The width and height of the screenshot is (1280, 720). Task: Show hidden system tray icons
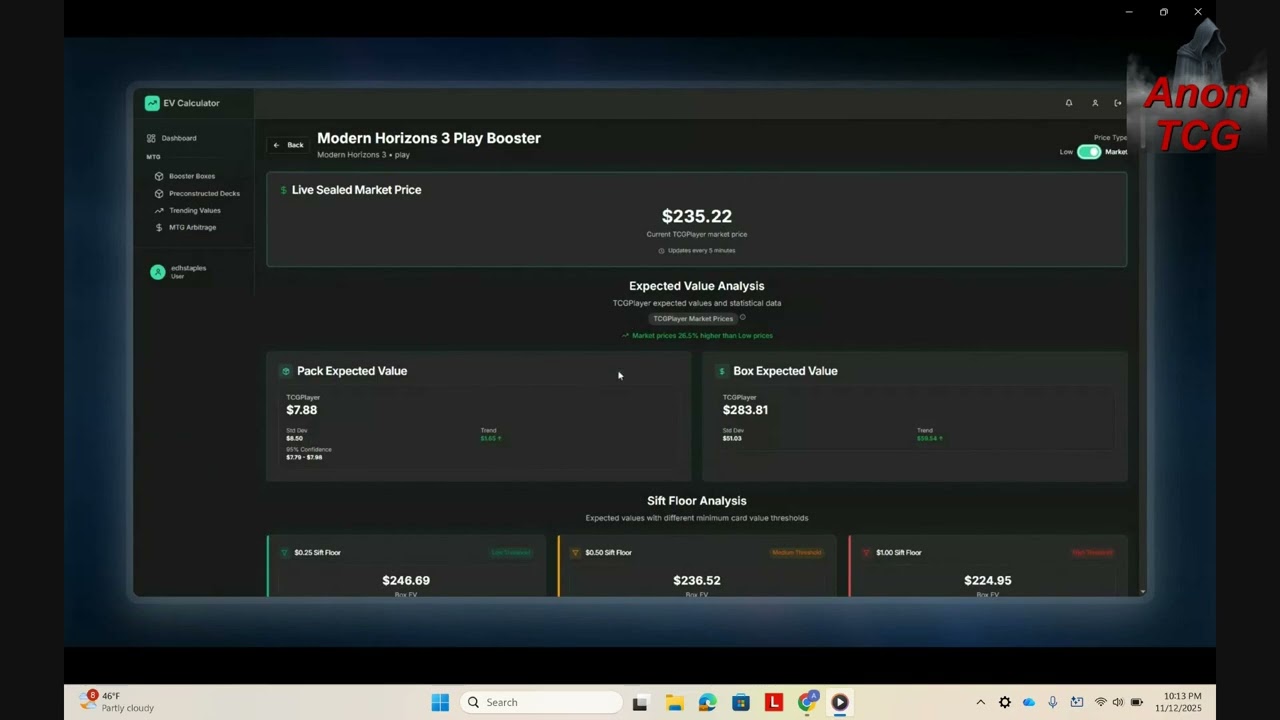click(x=981, y=702)
